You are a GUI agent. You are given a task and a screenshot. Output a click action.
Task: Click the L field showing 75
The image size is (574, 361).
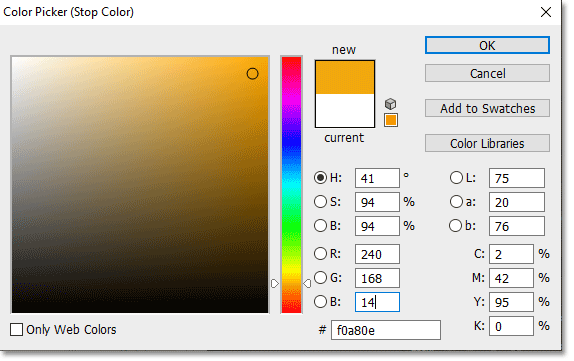[517, 178]
